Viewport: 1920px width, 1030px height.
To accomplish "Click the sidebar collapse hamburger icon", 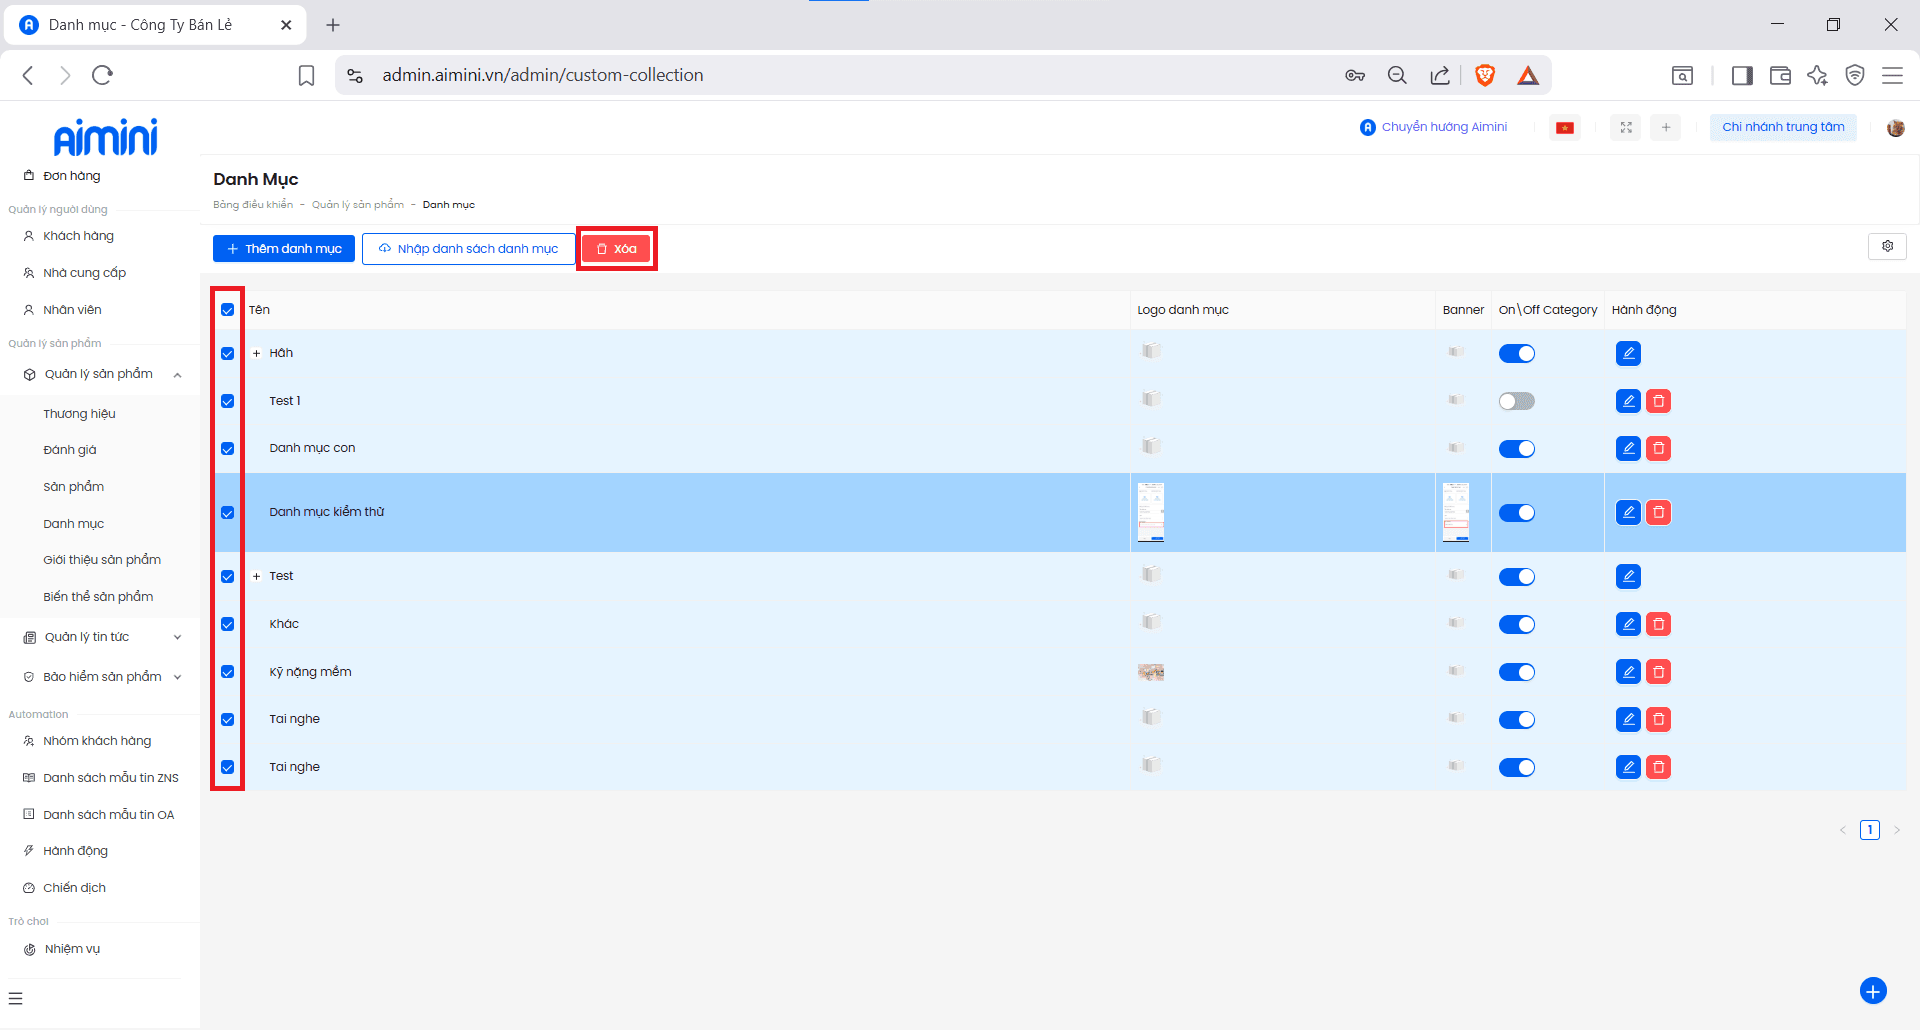I will pos(16,998).
